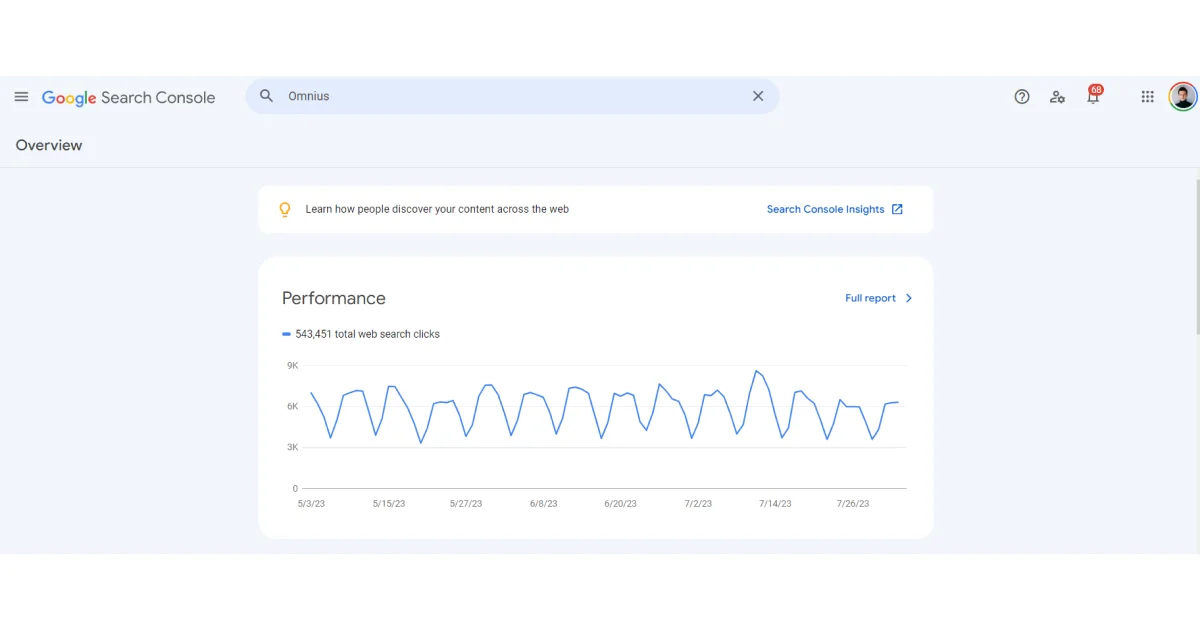Click the 5/27/23 date label
The width and height of the screenshot is (1200, 630).
click(466, 504)
